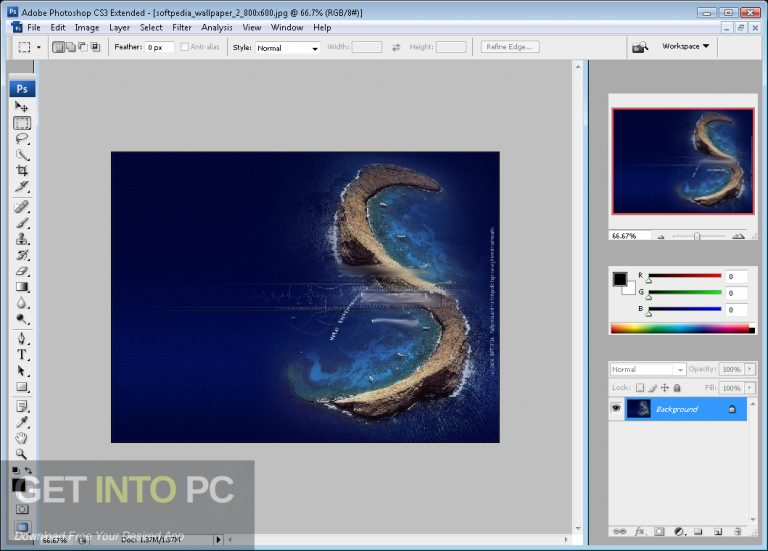Choose Add to selection mode
The width and height of the screenshot is (768, 551).
point(71,47)
